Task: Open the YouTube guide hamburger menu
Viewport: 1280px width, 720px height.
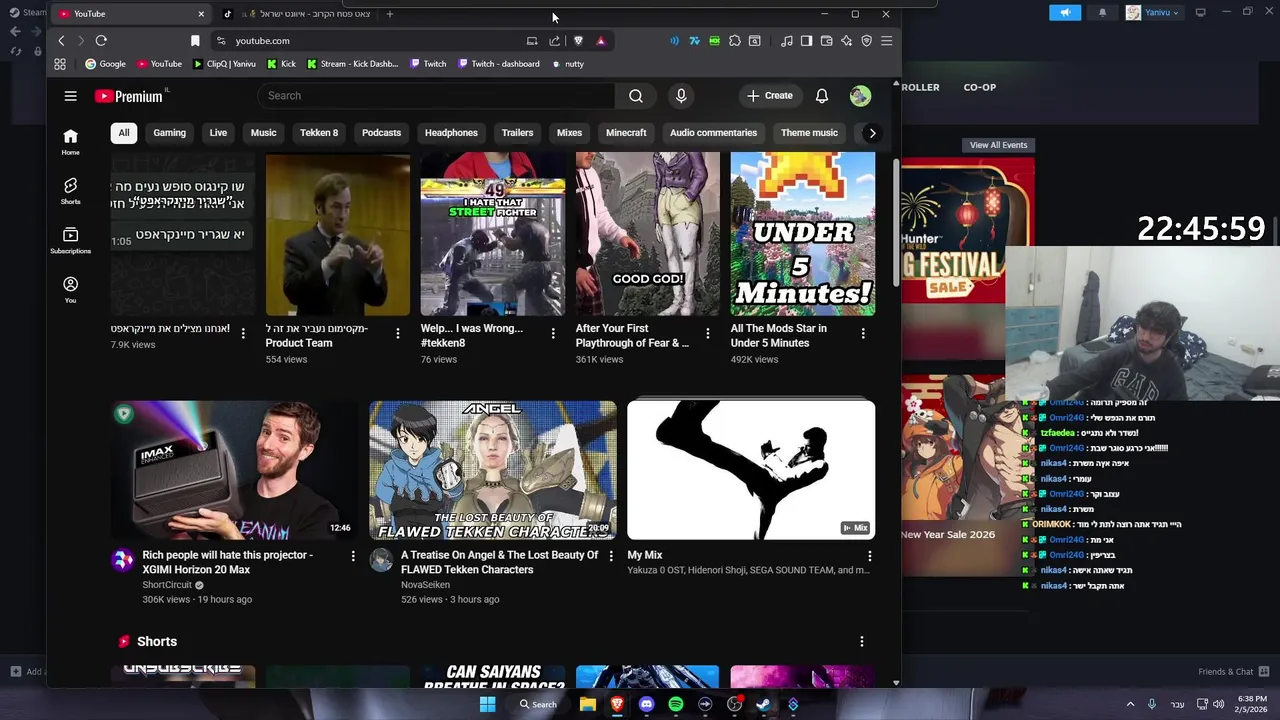Action: pos(70,96)
